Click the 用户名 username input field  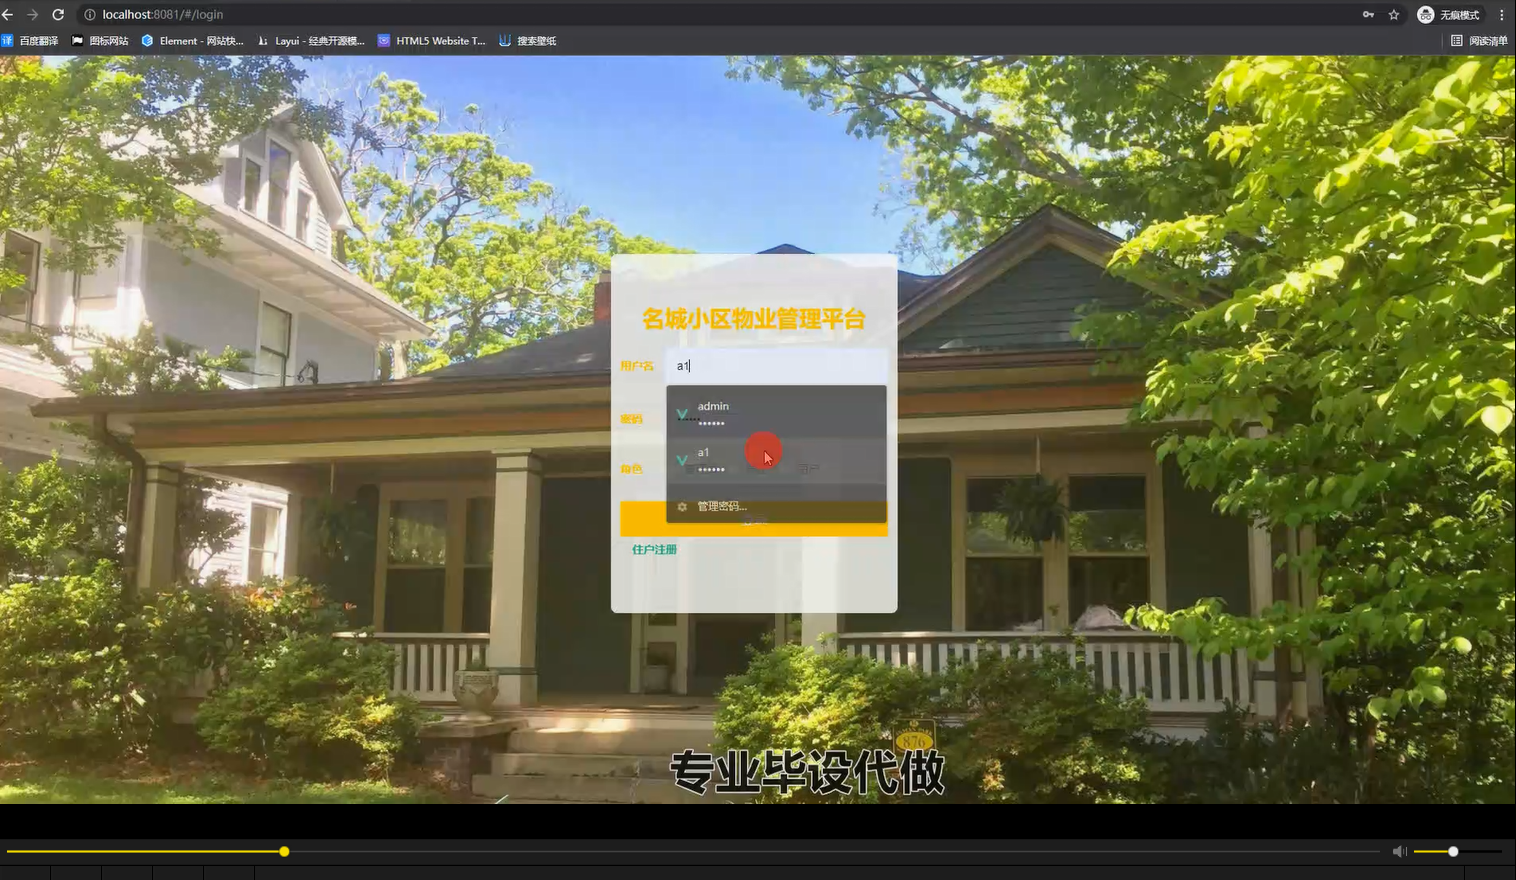(777, 366)
